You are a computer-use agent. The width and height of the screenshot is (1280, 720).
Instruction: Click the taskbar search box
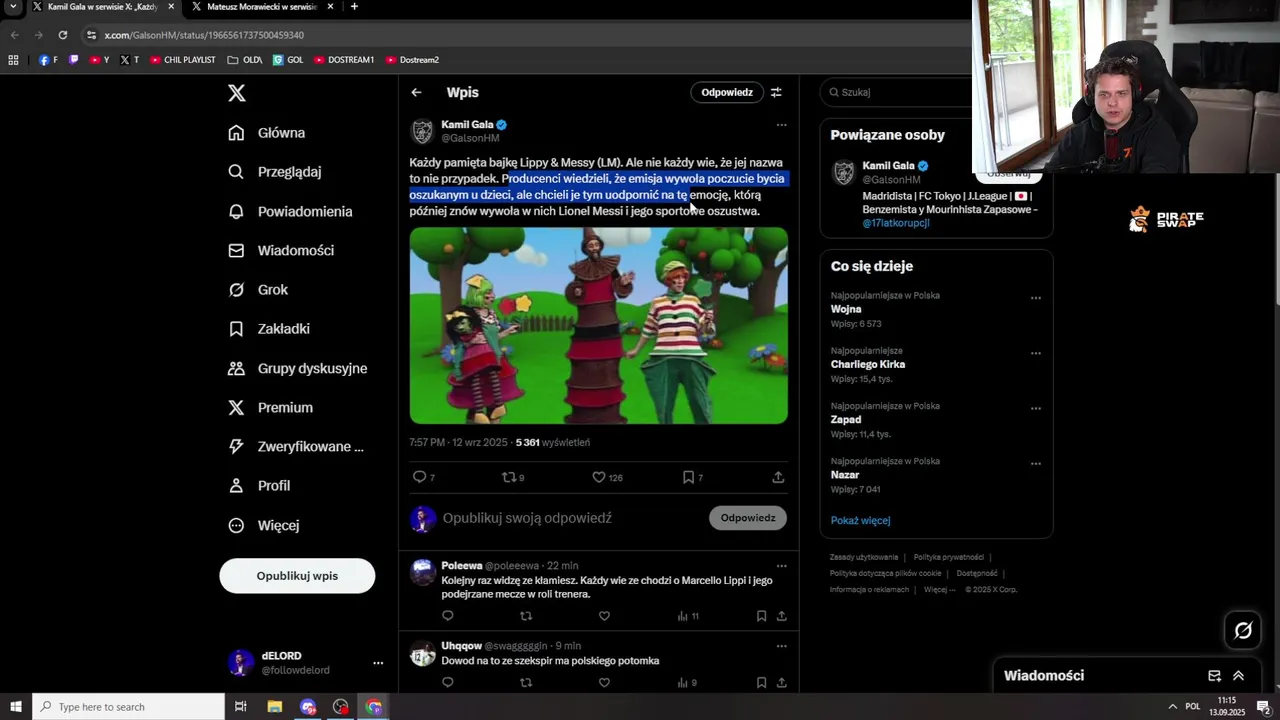point(128,707)
